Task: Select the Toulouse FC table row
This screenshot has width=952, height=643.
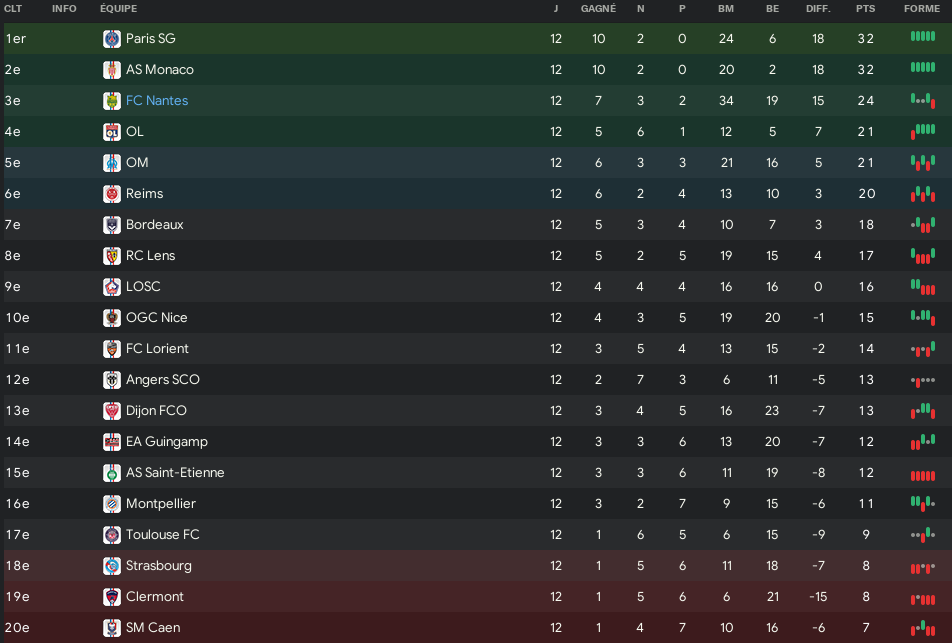Action: pyautogui.click(x=478, y=534)
